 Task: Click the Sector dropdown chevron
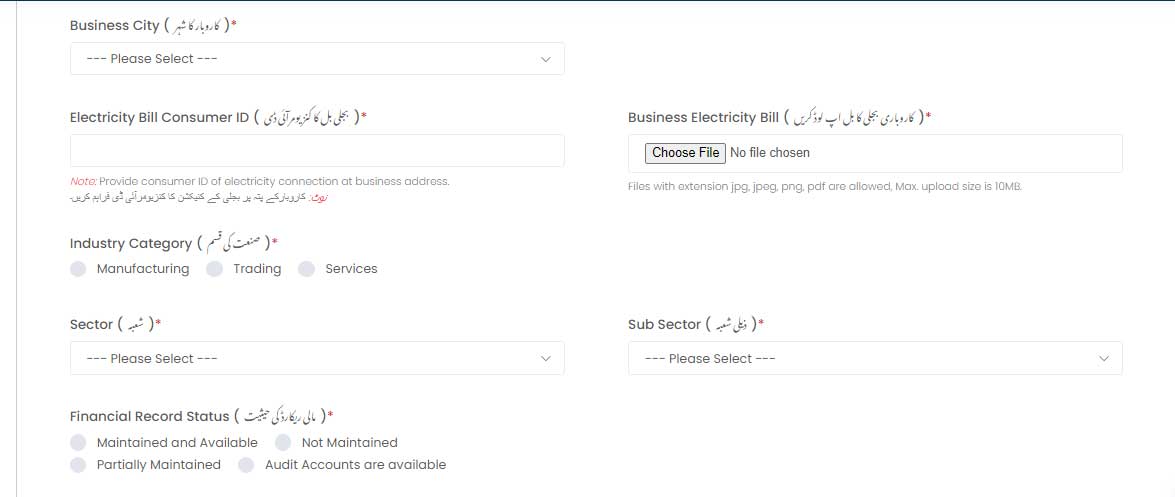[x=546, y=359]
